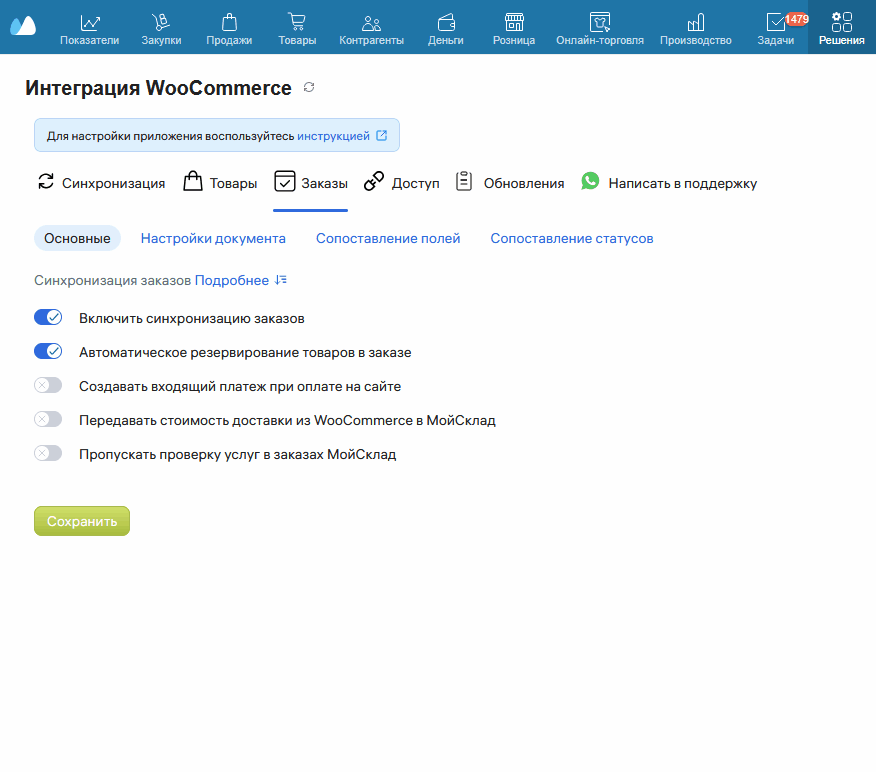
Task: Click the sort icon next to Подробнее
Action: coord(280,280)
